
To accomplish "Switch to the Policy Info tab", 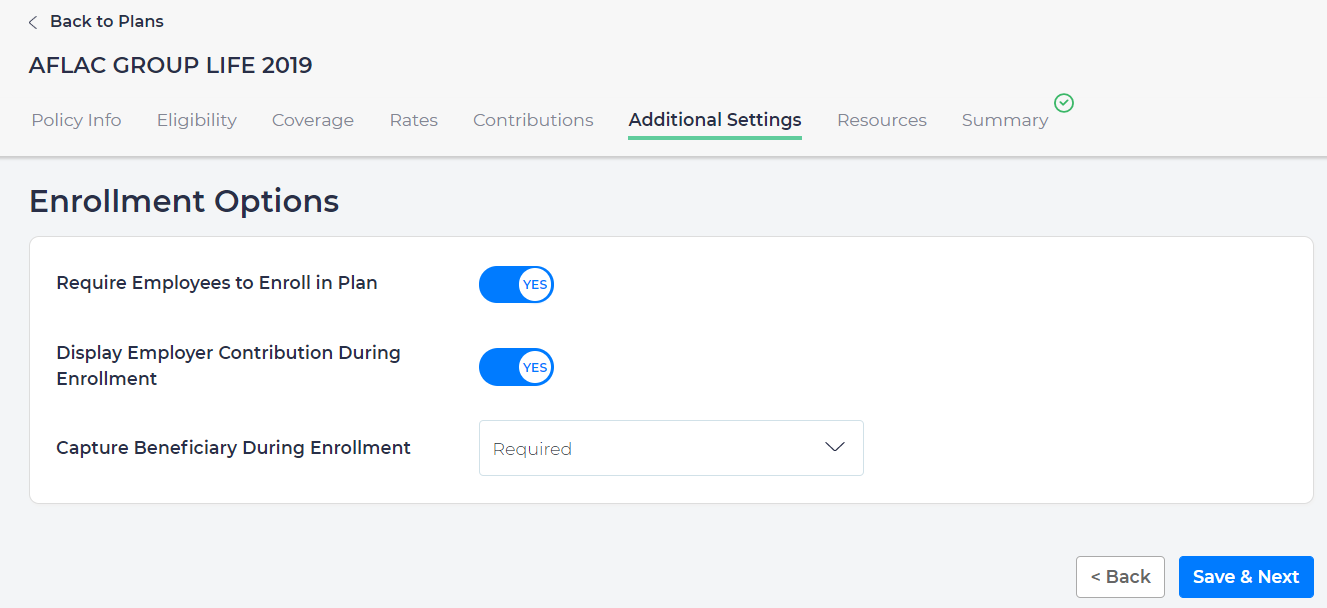I will [76, 120].
